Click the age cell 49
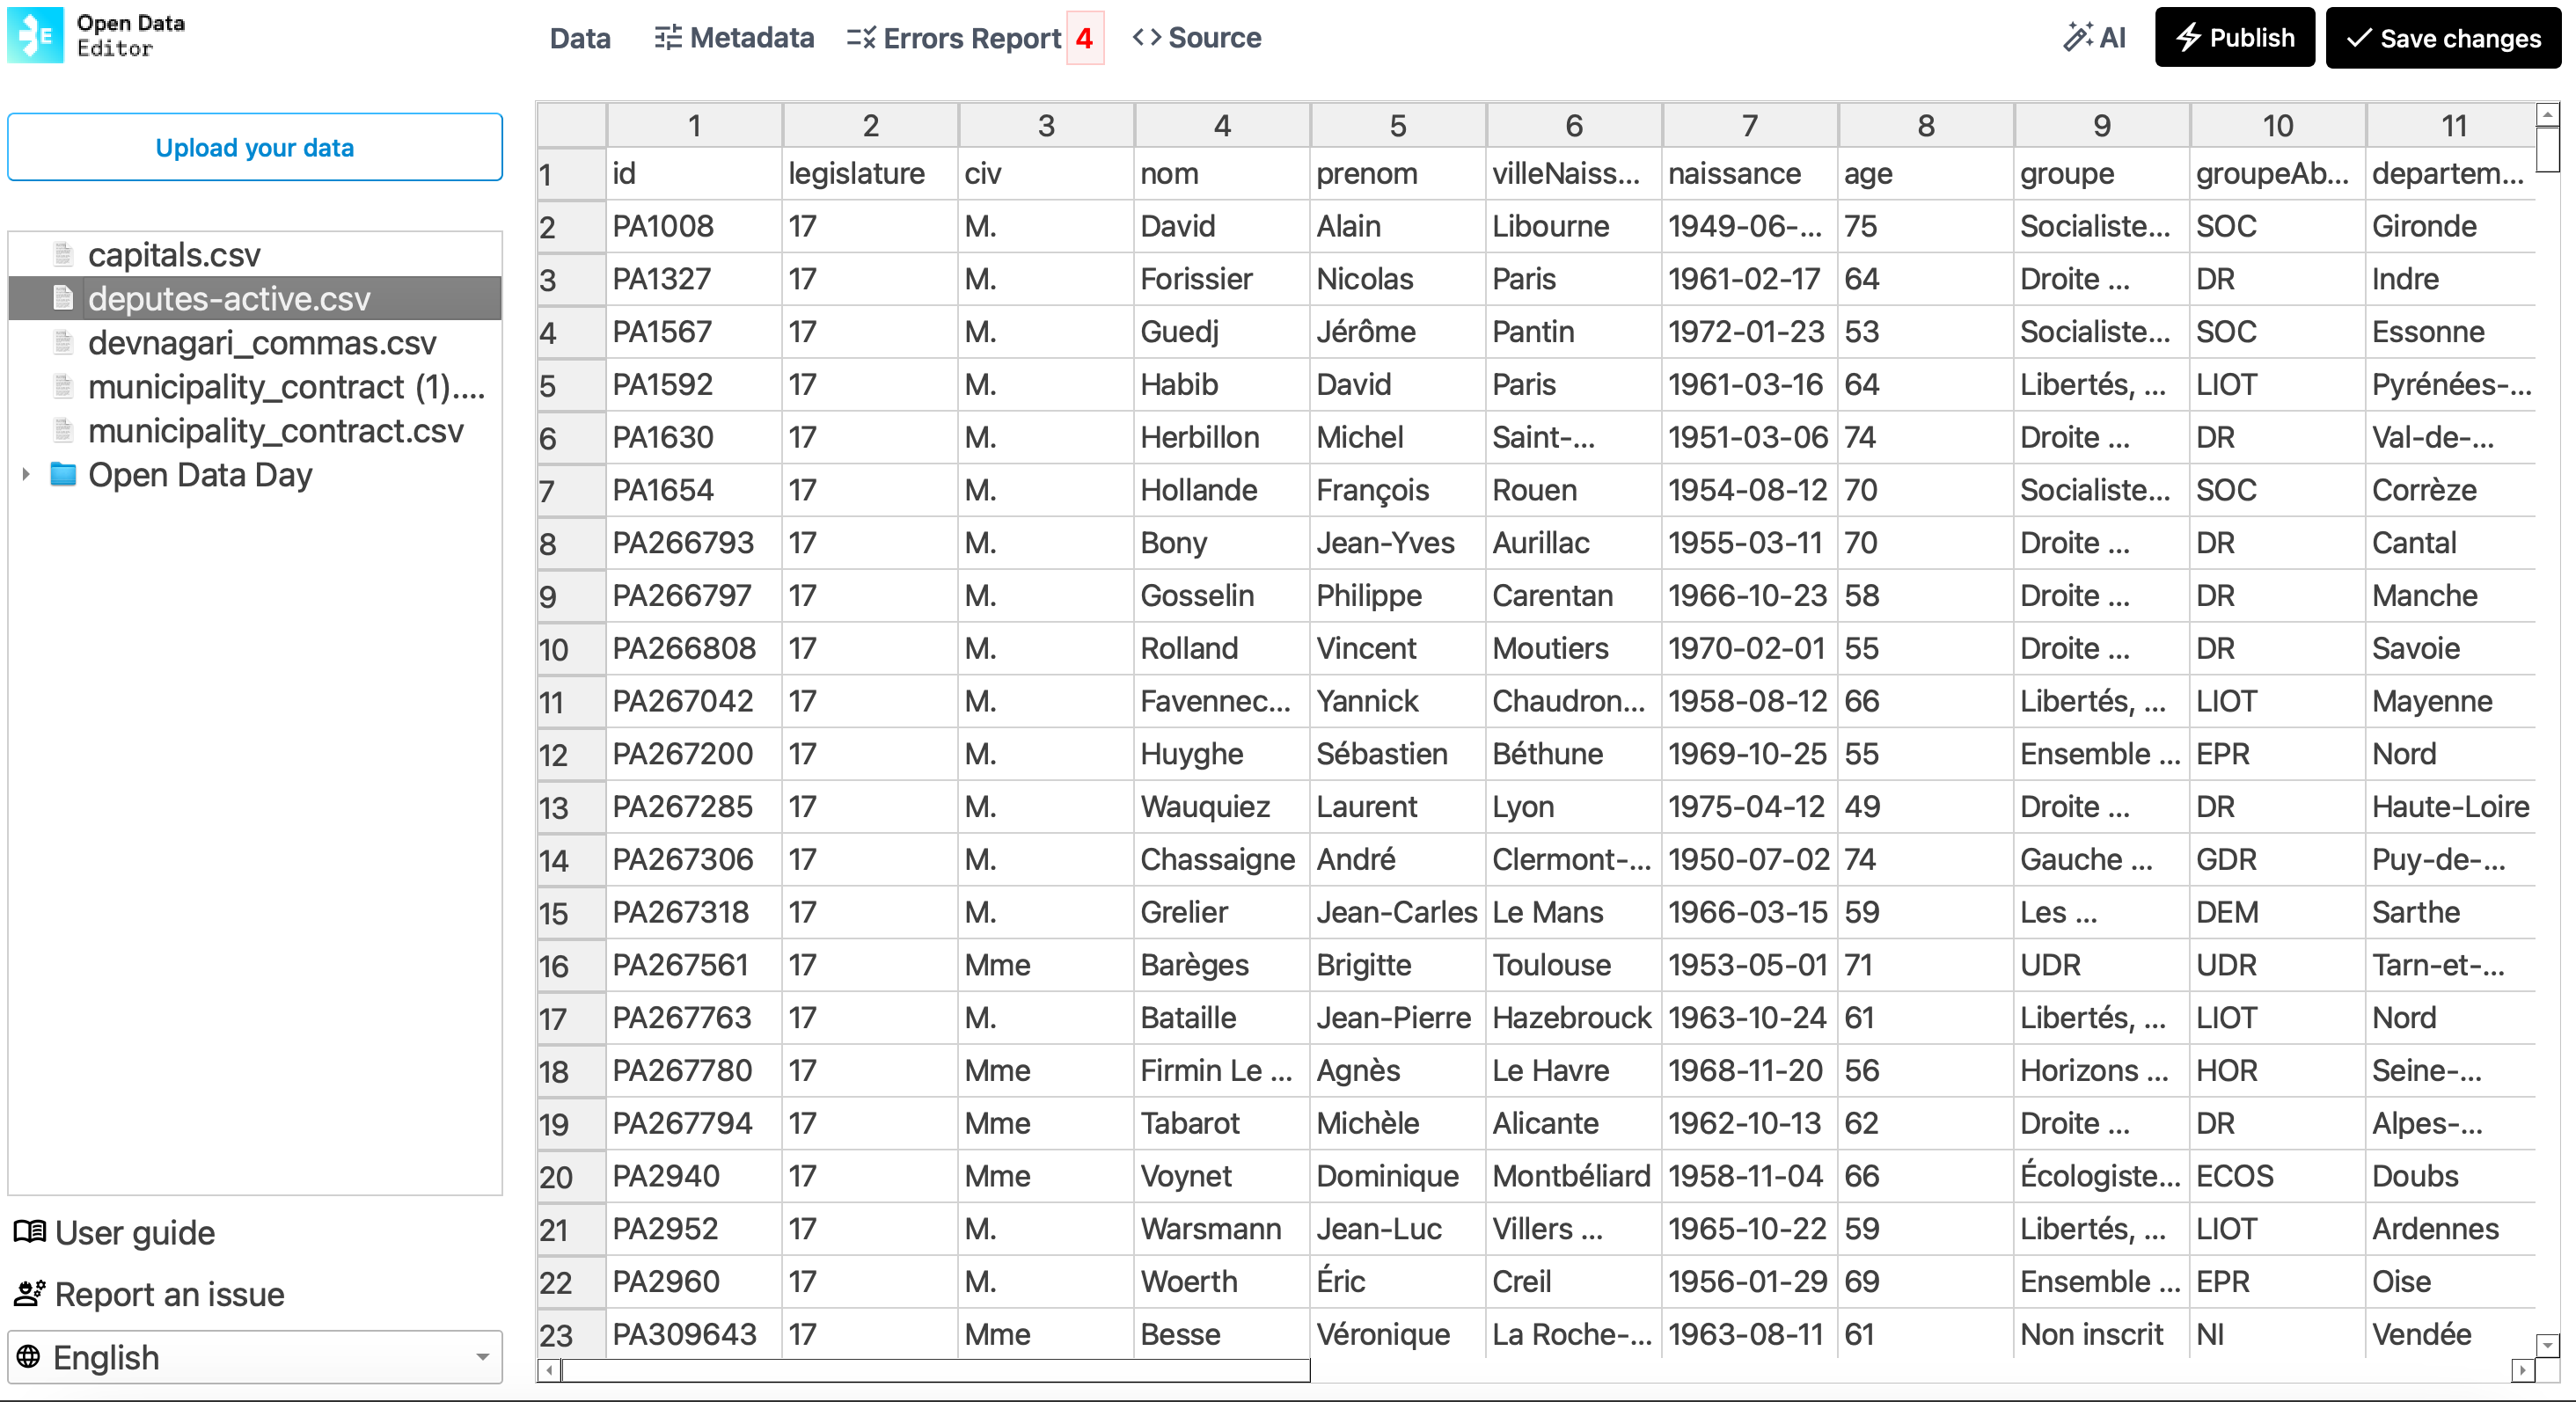This screenshot has height=1402, width=2576. tap(1926, 806)
